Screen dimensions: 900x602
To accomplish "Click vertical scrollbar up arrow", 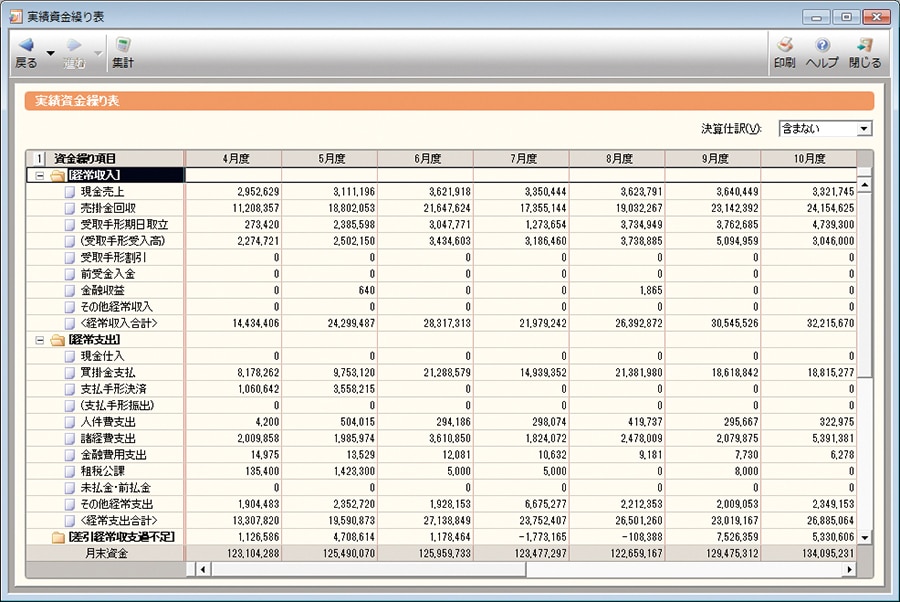I will pos(864,185).
